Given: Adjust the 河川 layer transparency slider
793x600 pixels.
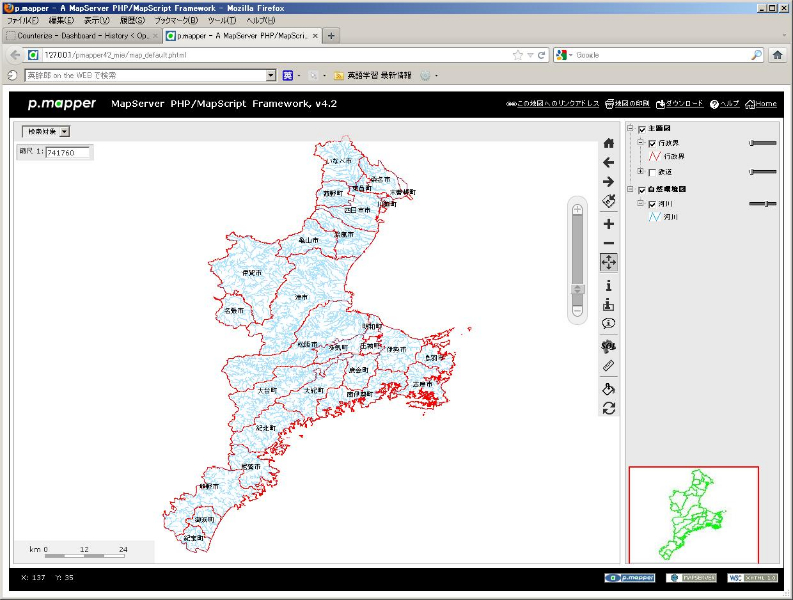Looking at the screenshot, I should tap(766, 204).
